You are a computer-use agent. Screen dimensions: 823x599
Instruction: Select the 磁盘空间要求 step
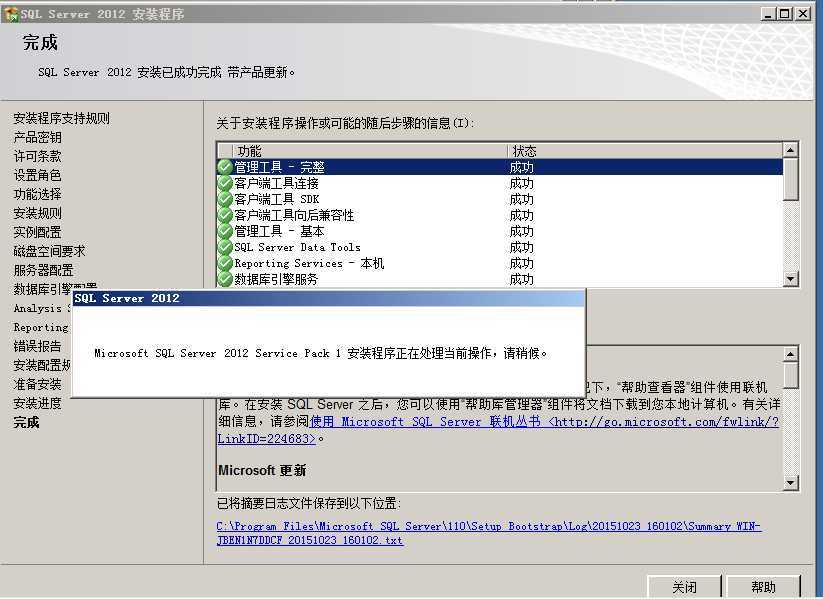(x=49, y=251)
